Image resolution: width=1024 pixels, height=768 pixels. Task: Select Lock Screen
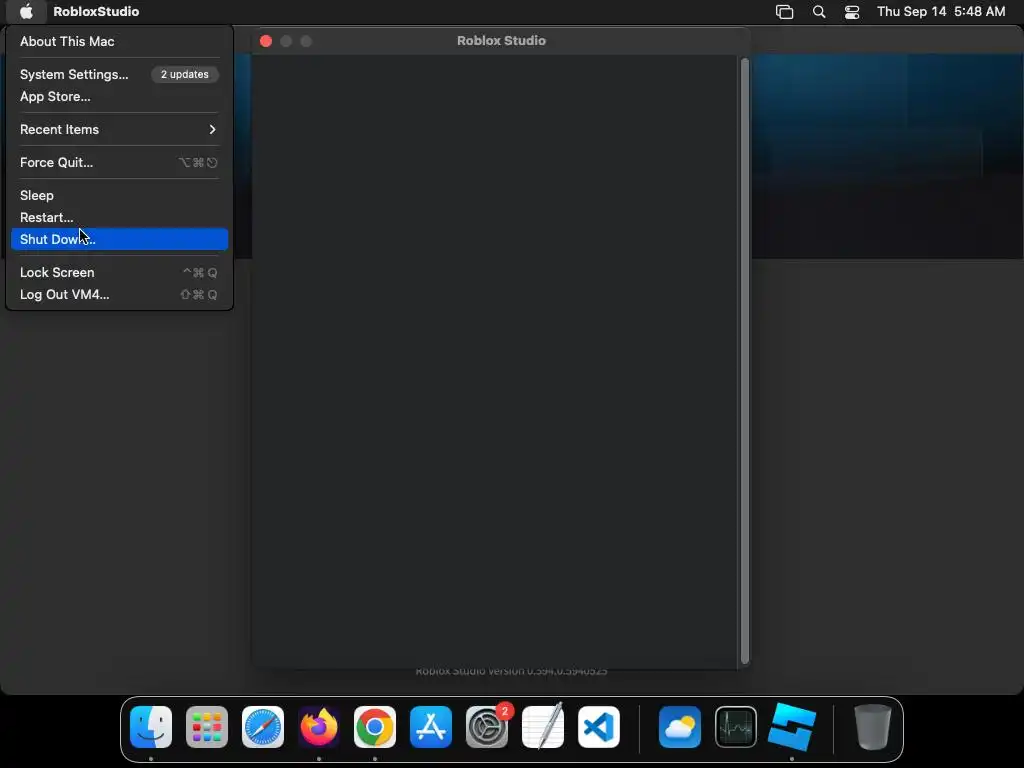pyautogui.click(x=120, y=272)
